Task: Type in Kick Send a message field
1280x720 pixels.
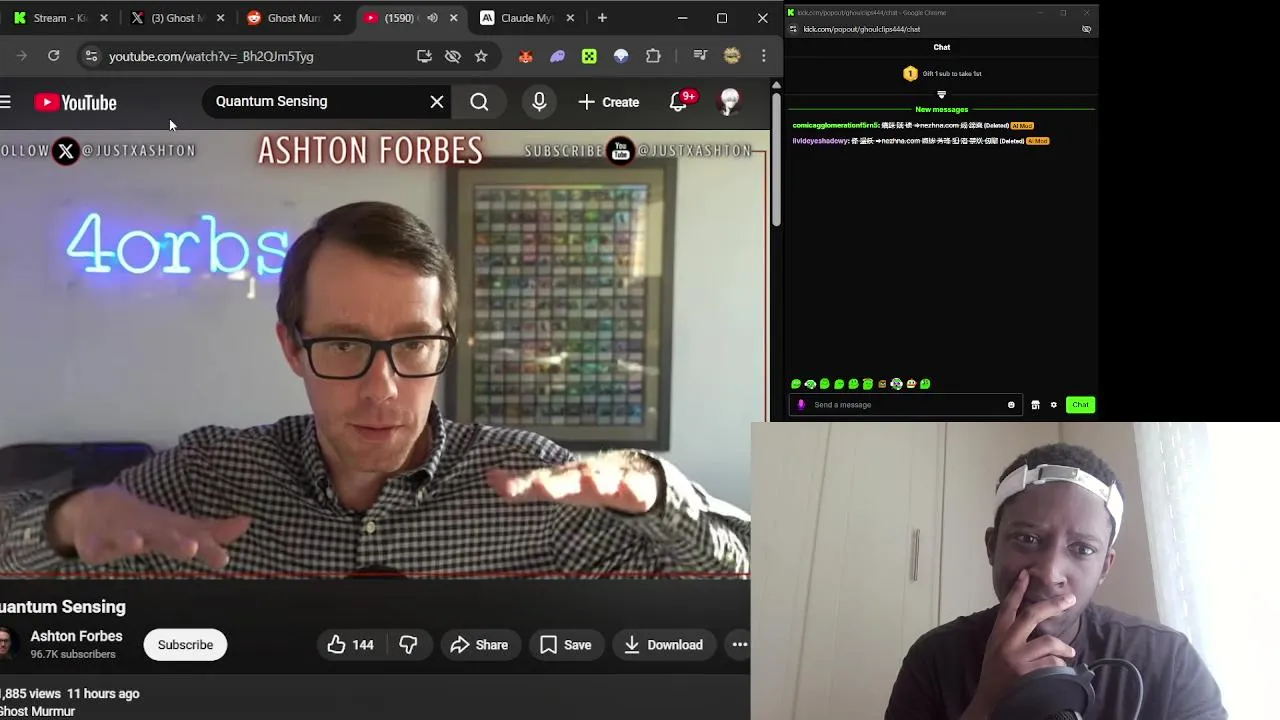Action: click(905, 405)
